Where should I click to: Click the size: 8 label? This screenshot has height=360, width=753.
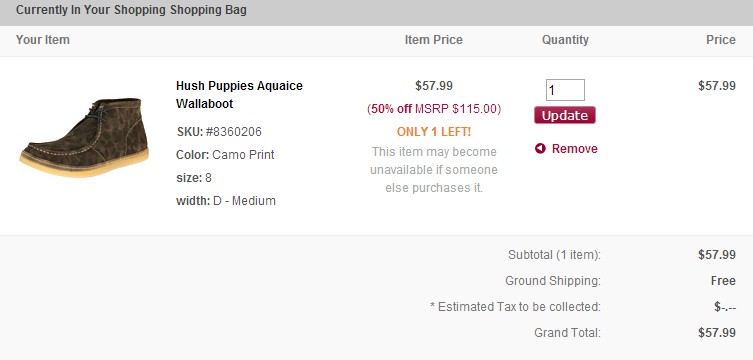[x=194, y=178]
